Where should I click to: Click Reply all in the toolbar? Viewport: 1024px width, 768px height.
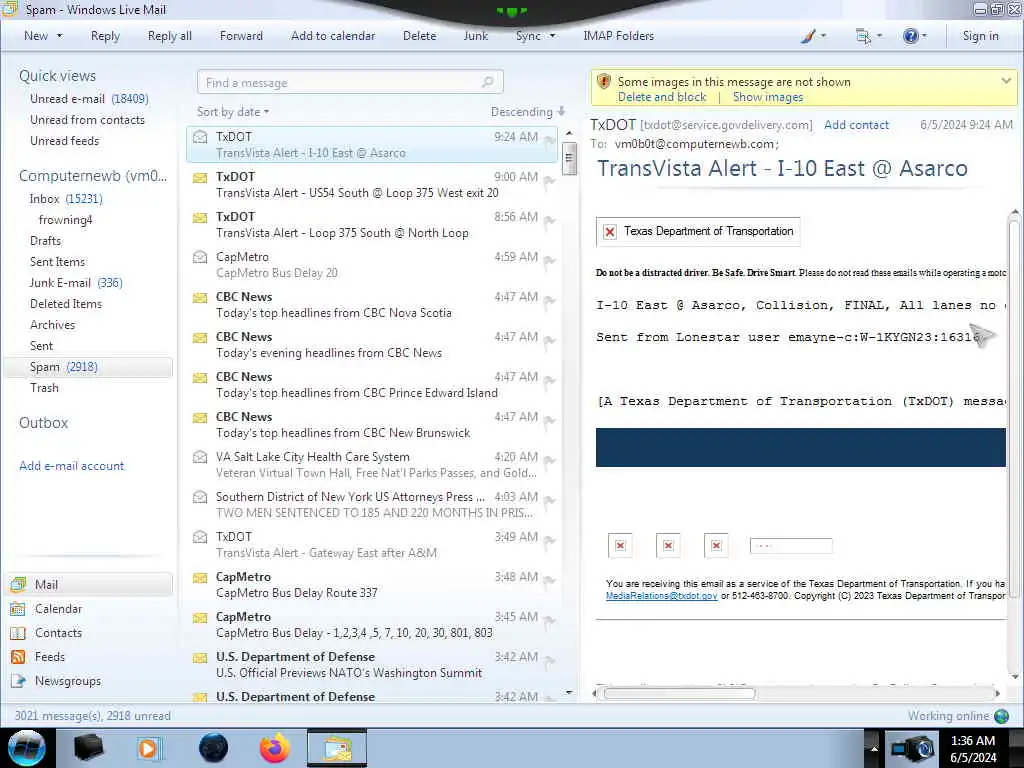click(x=170, y=36)
